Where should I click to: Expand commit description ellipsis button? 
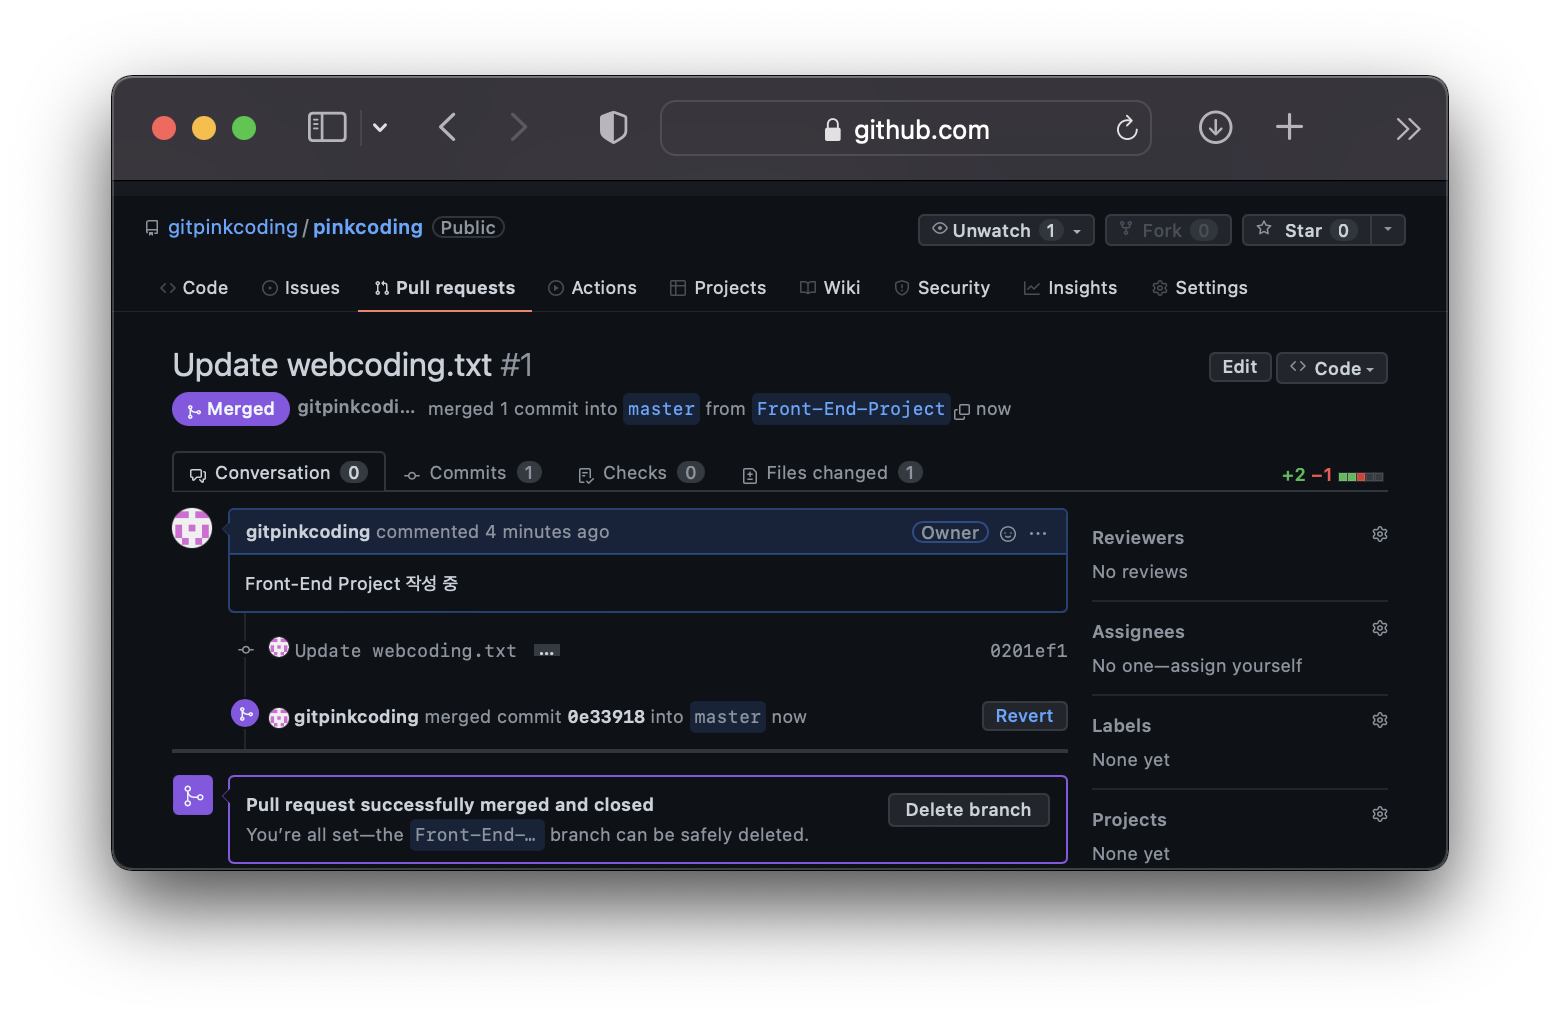point(546,651)
